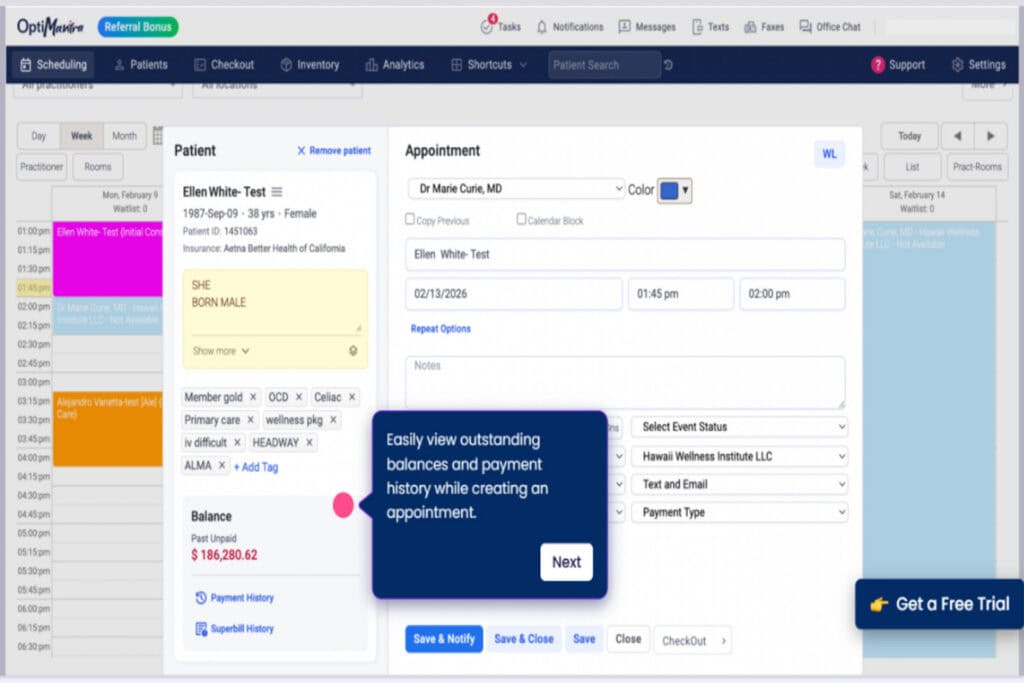This screenshot has height=683, width=1024.
Task: Click the lightbulb icon in patient note
Action: [352, 351]
